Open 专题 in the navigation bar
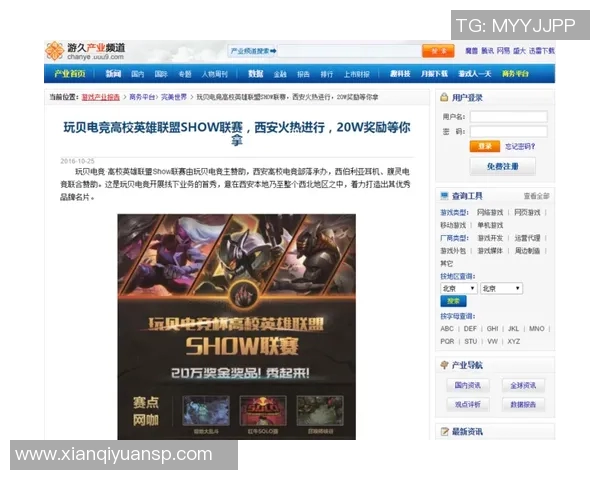This screenshot has width=600, height=480. coord(185,74)
